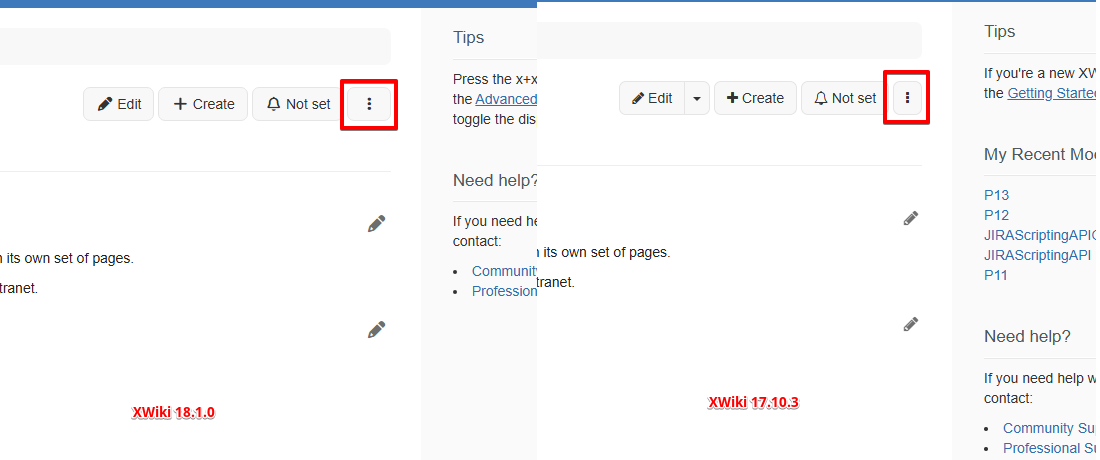The image size is (1100, 460).
Task: Expand the caret dropdown beside Edit
Action: click(x=697, y=98)
